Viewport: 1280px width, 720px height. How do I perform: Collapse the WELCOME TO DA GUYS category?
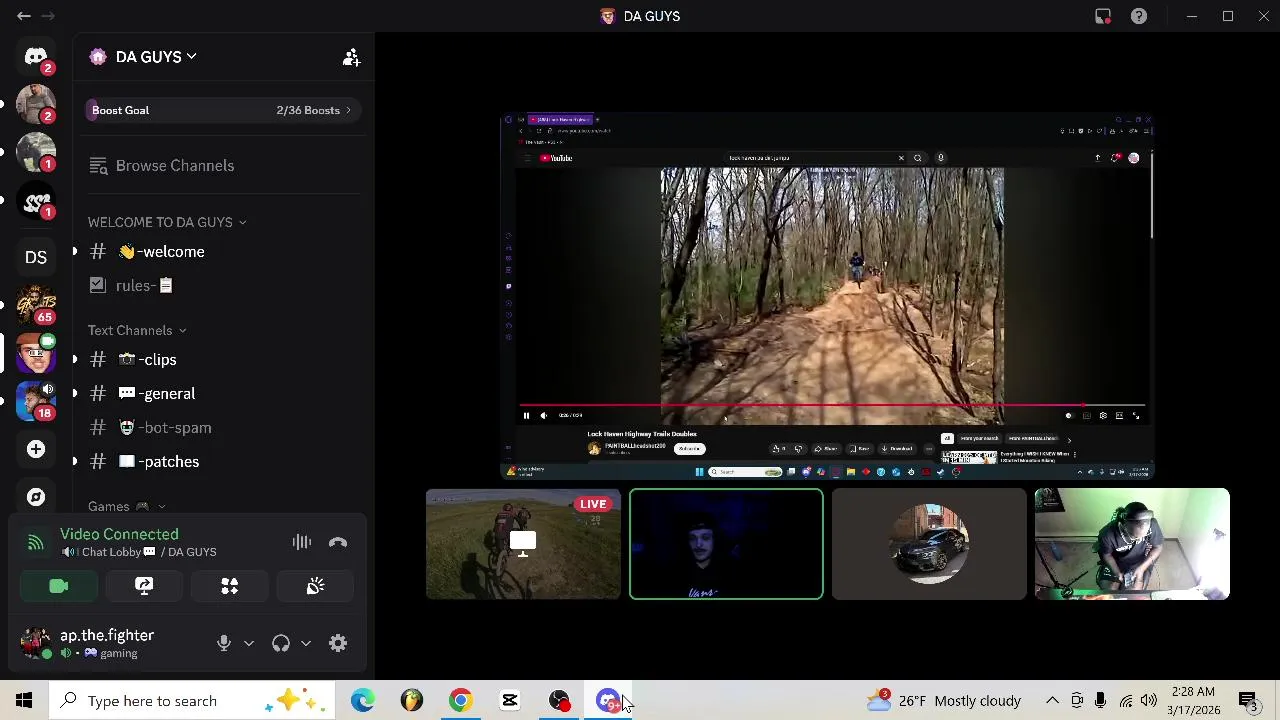click(167, 222)
